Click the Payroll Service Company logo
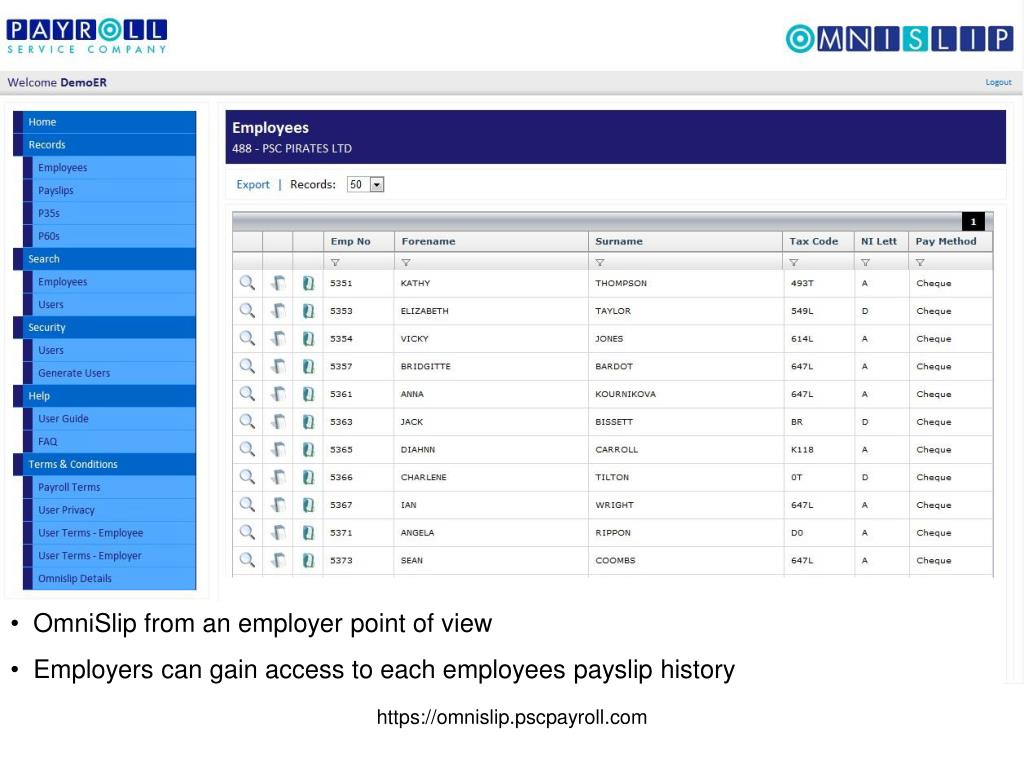Image resolution: width=1024 pixels, height=768 pixels. point(87,37)
